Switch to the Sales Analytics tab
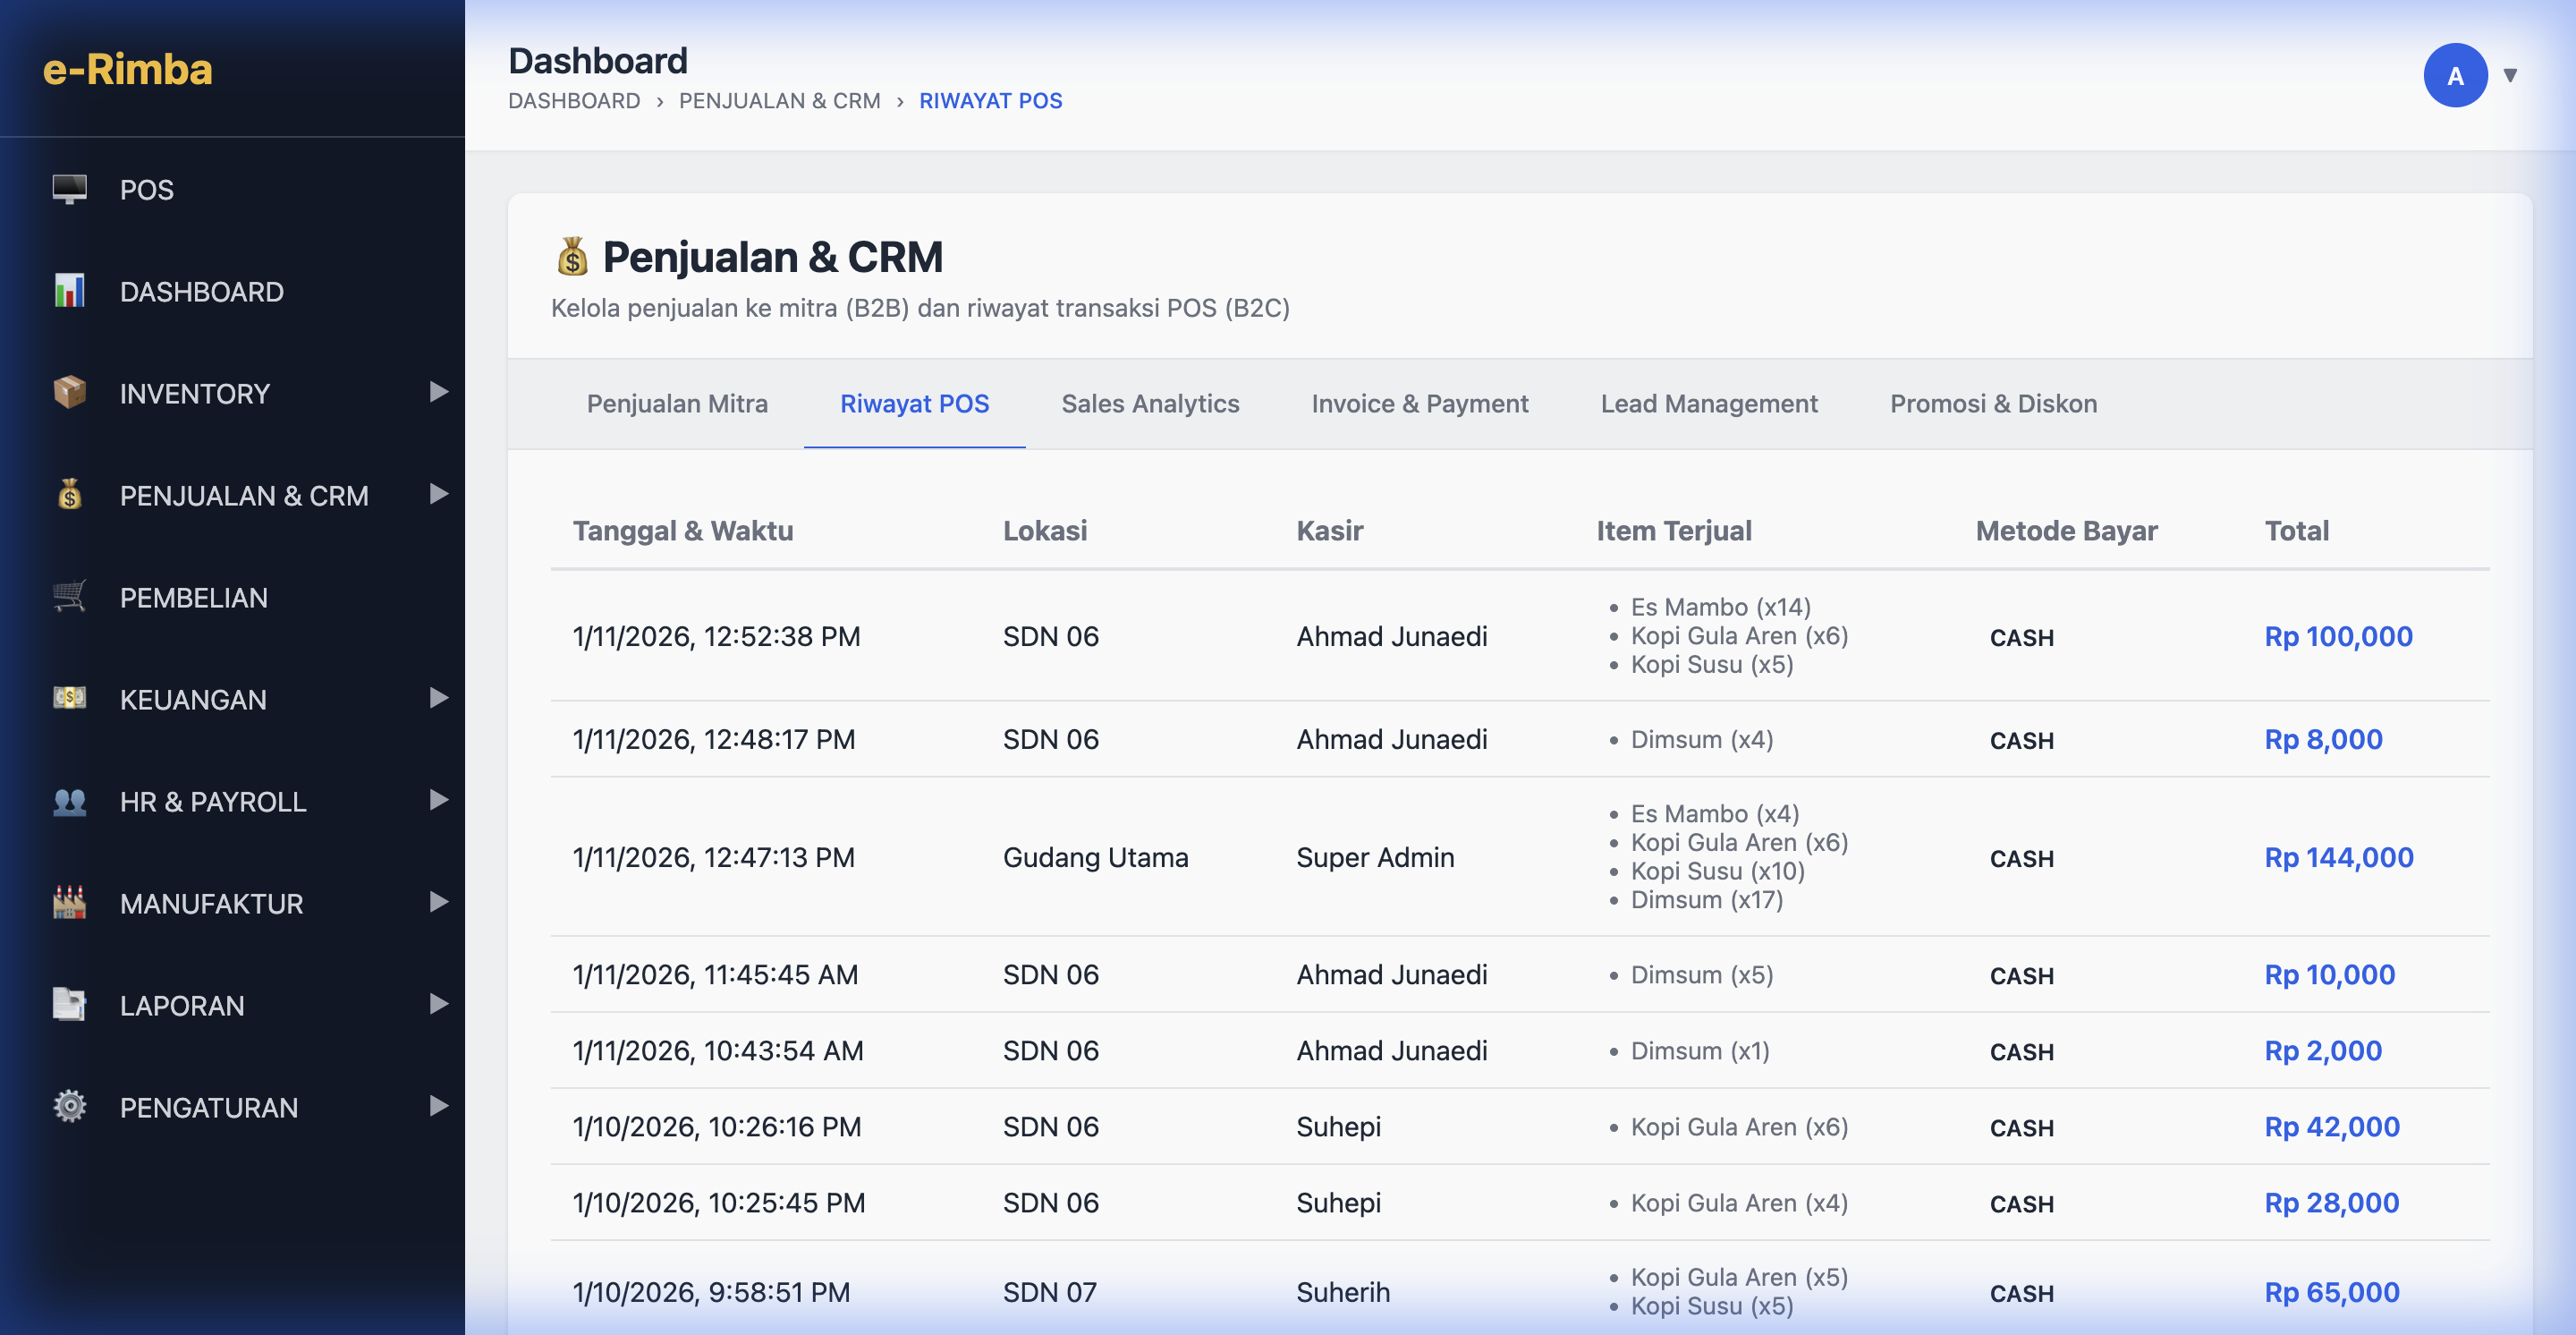The width and height of the screenshot is (2576, 1335). coord(1149,404)
